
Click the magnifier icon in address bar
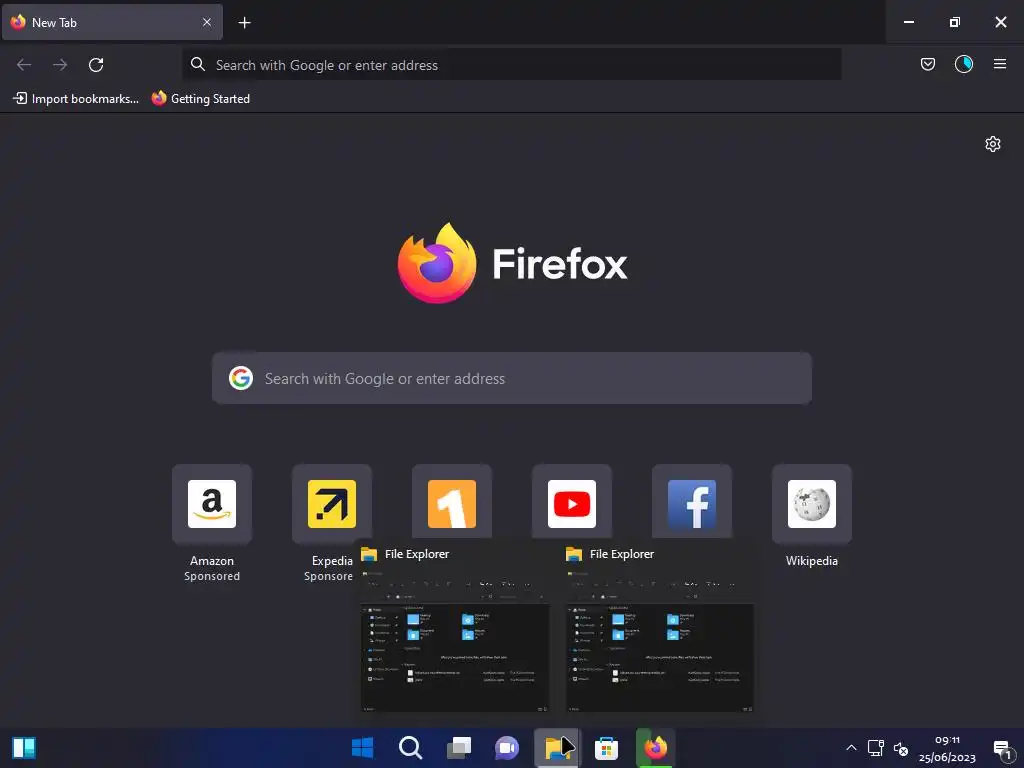(198, 64)
